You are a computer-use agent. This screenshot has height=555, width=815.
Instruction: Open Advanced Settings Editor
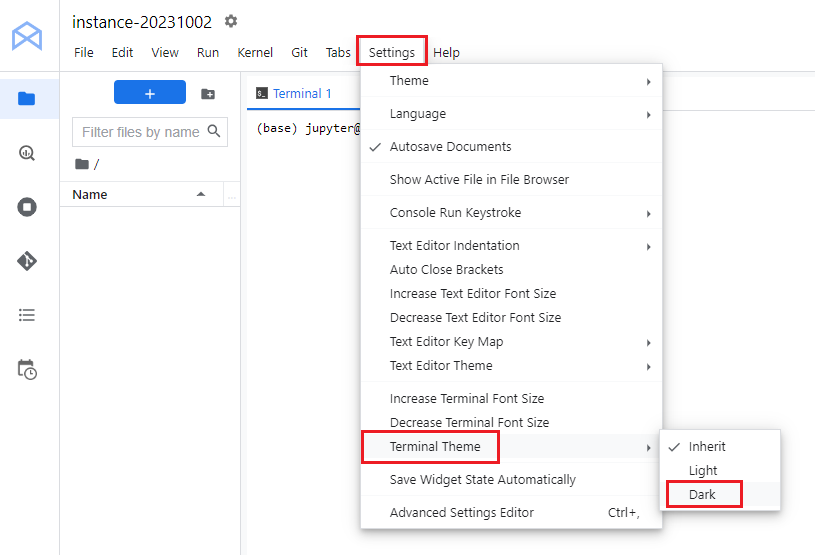[x=462, y=513]
